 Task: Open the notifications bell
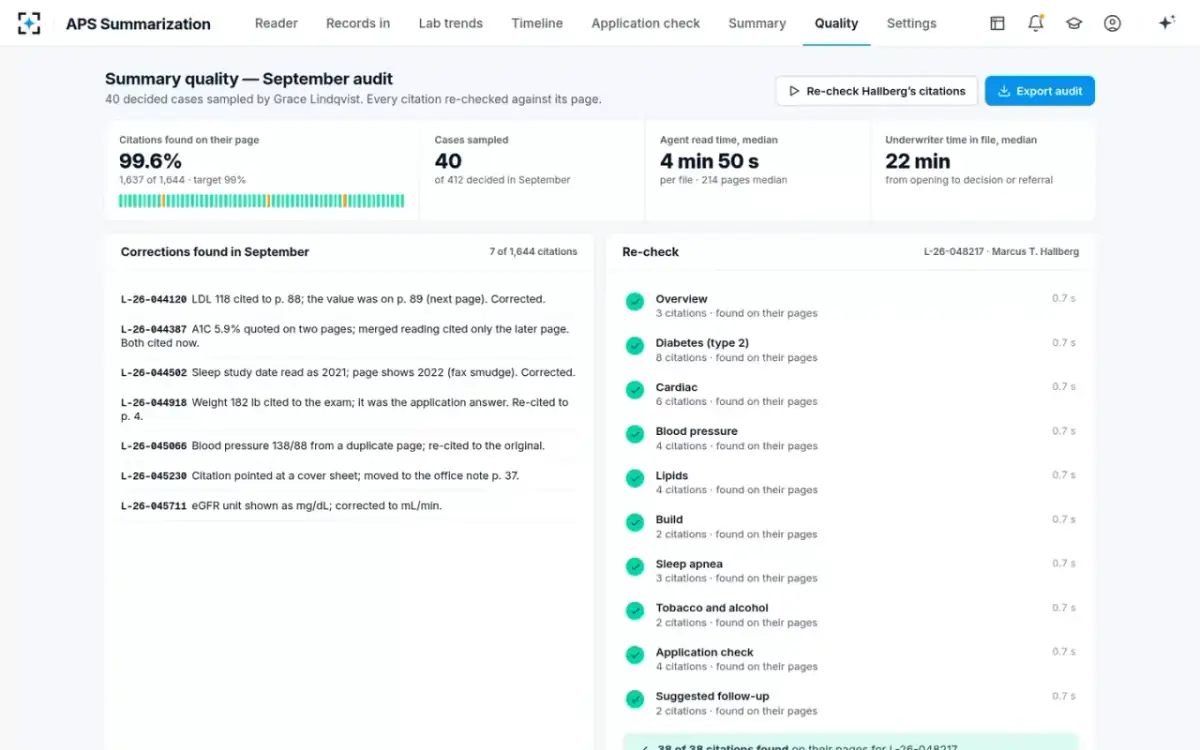pos(1036,23)
